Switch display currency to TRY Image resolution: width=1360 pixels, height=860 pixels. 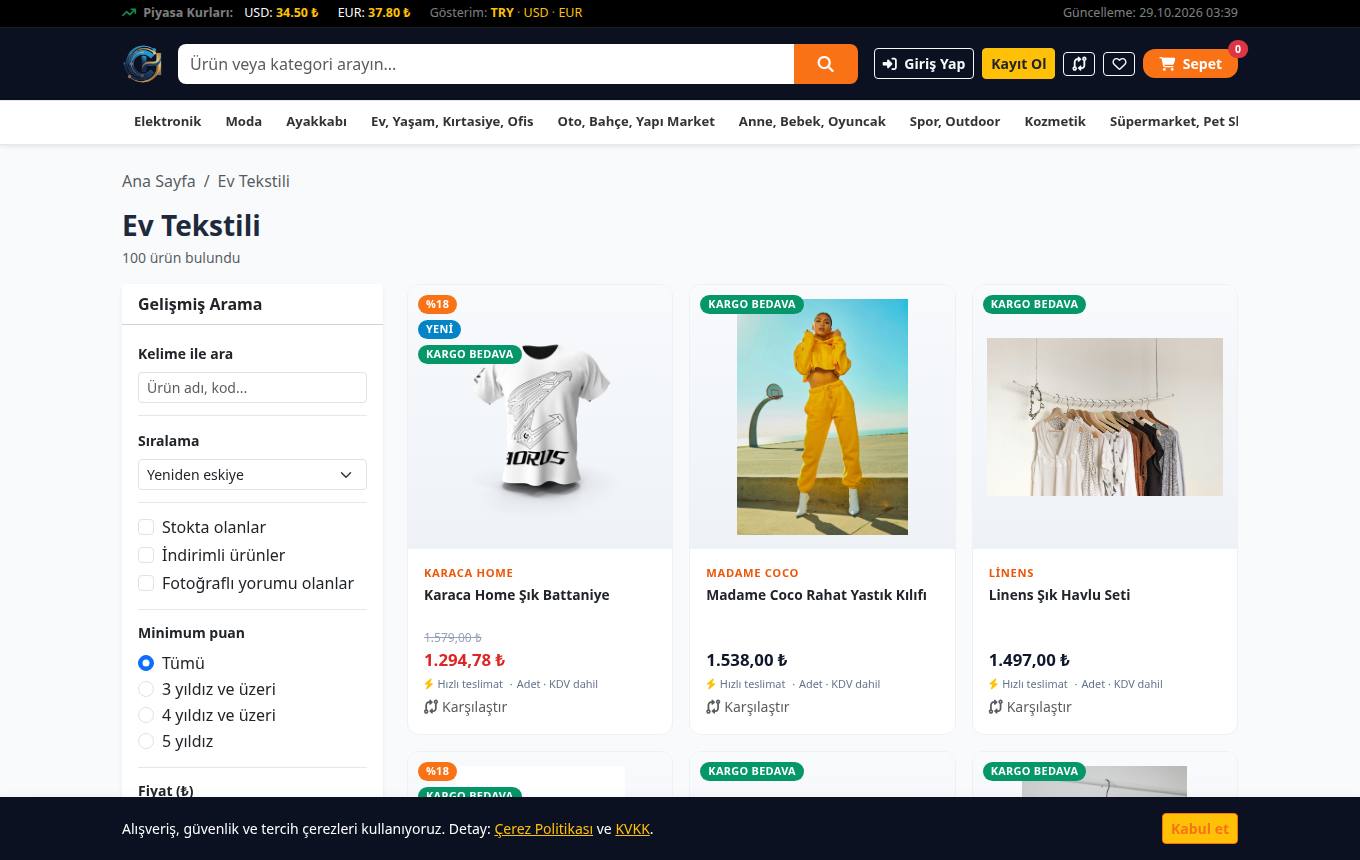coord(502,13)
